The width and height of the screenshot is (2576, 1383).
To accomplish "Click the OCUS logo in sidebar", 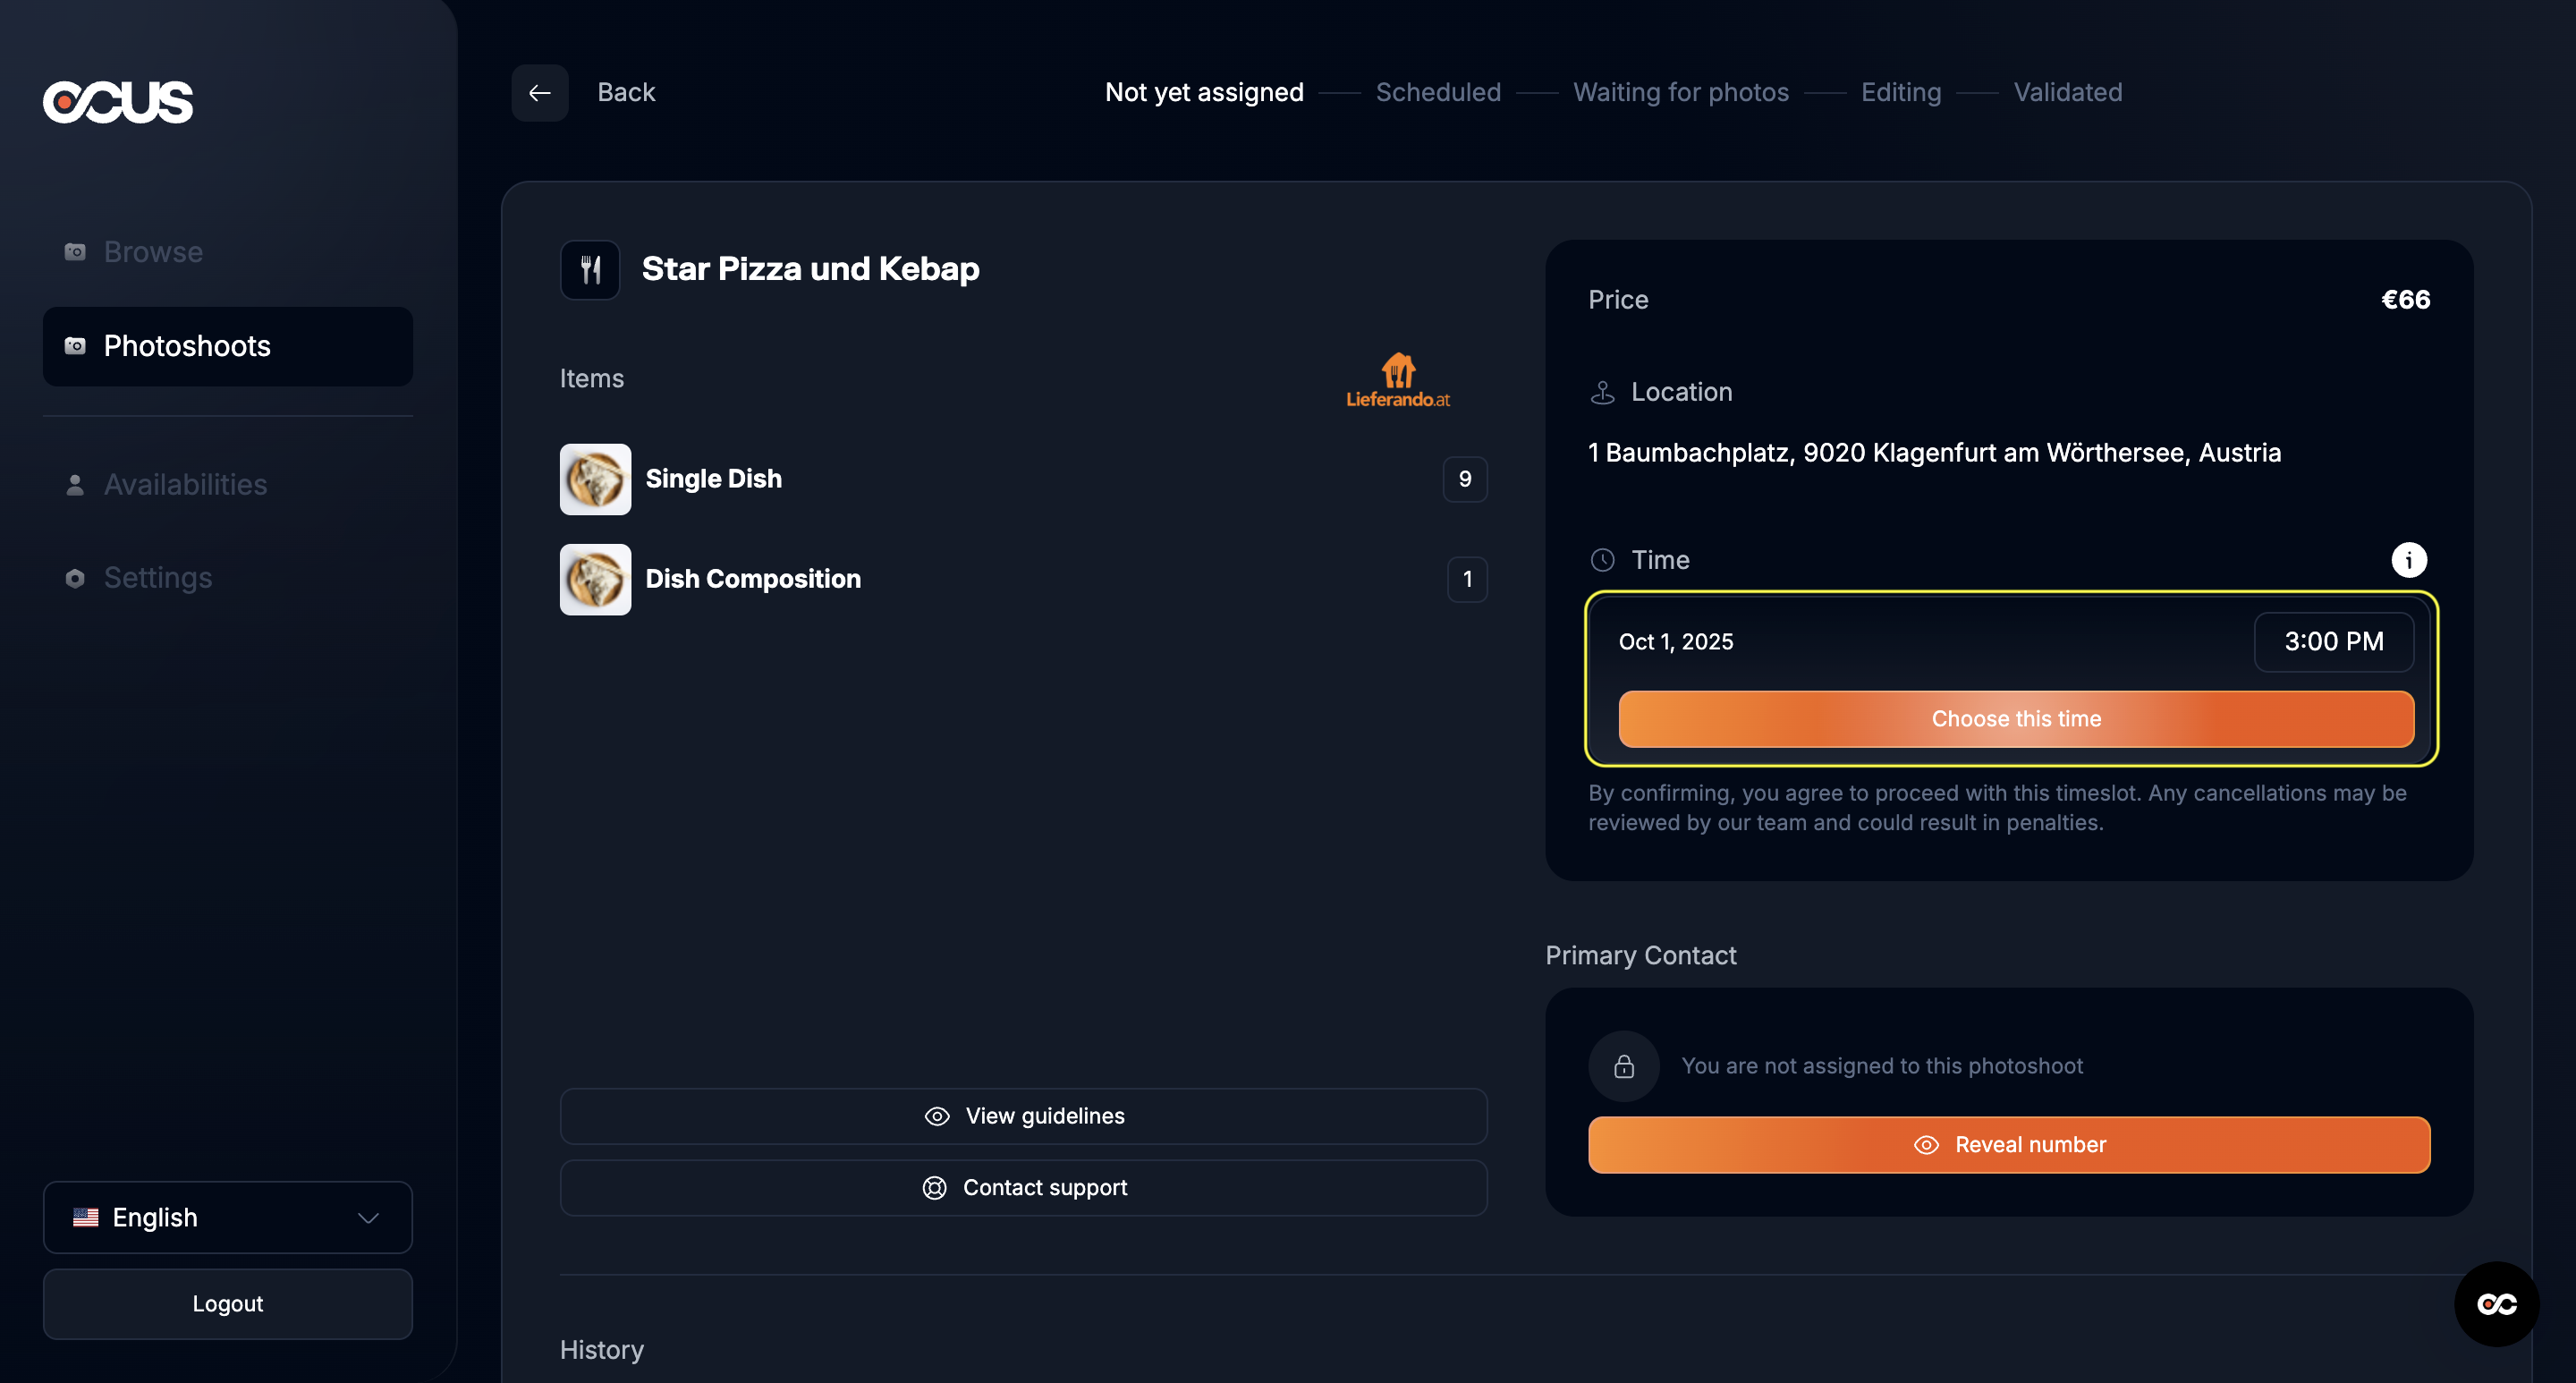I will pyautogui.click(x=118, y=102).
